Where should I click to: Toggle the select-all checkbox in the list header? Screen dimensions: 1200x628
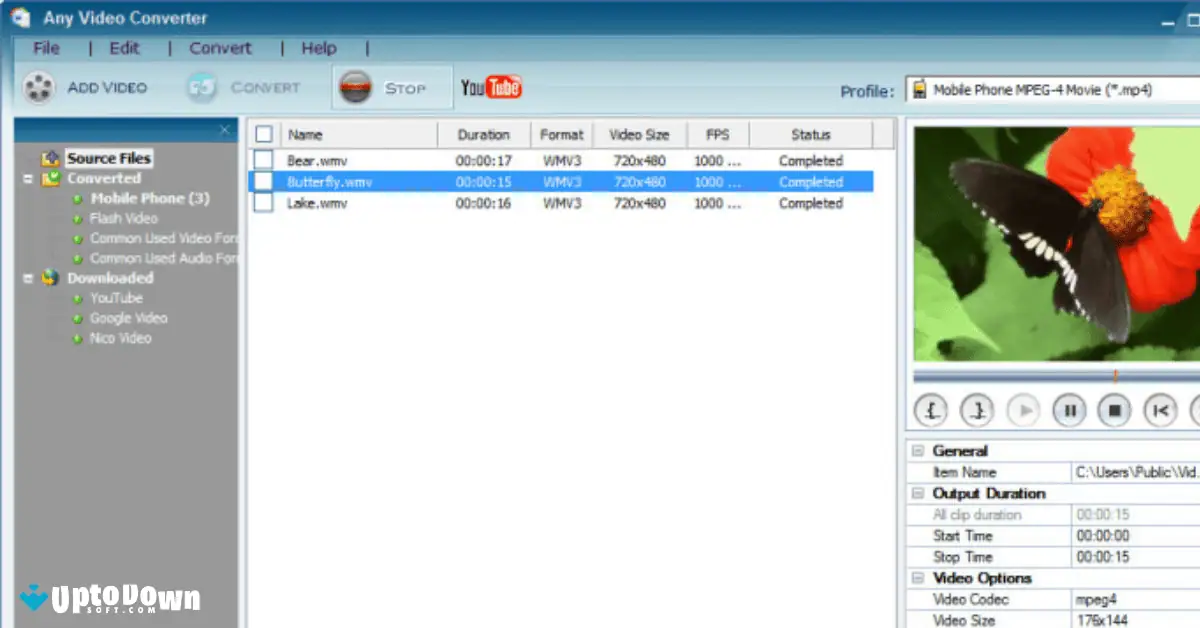point(264,133)
